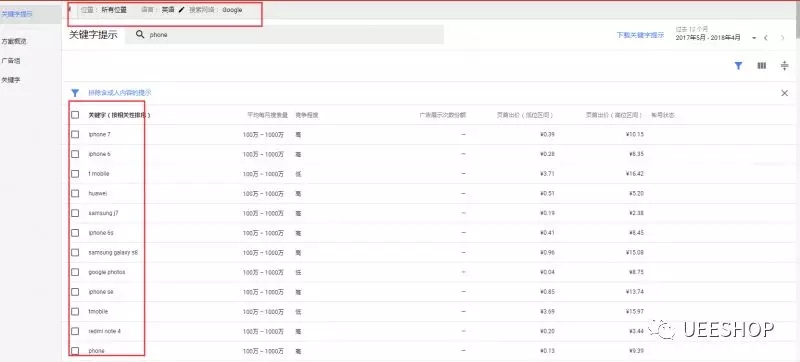Go to the previous date range arrow

(766, 38)
